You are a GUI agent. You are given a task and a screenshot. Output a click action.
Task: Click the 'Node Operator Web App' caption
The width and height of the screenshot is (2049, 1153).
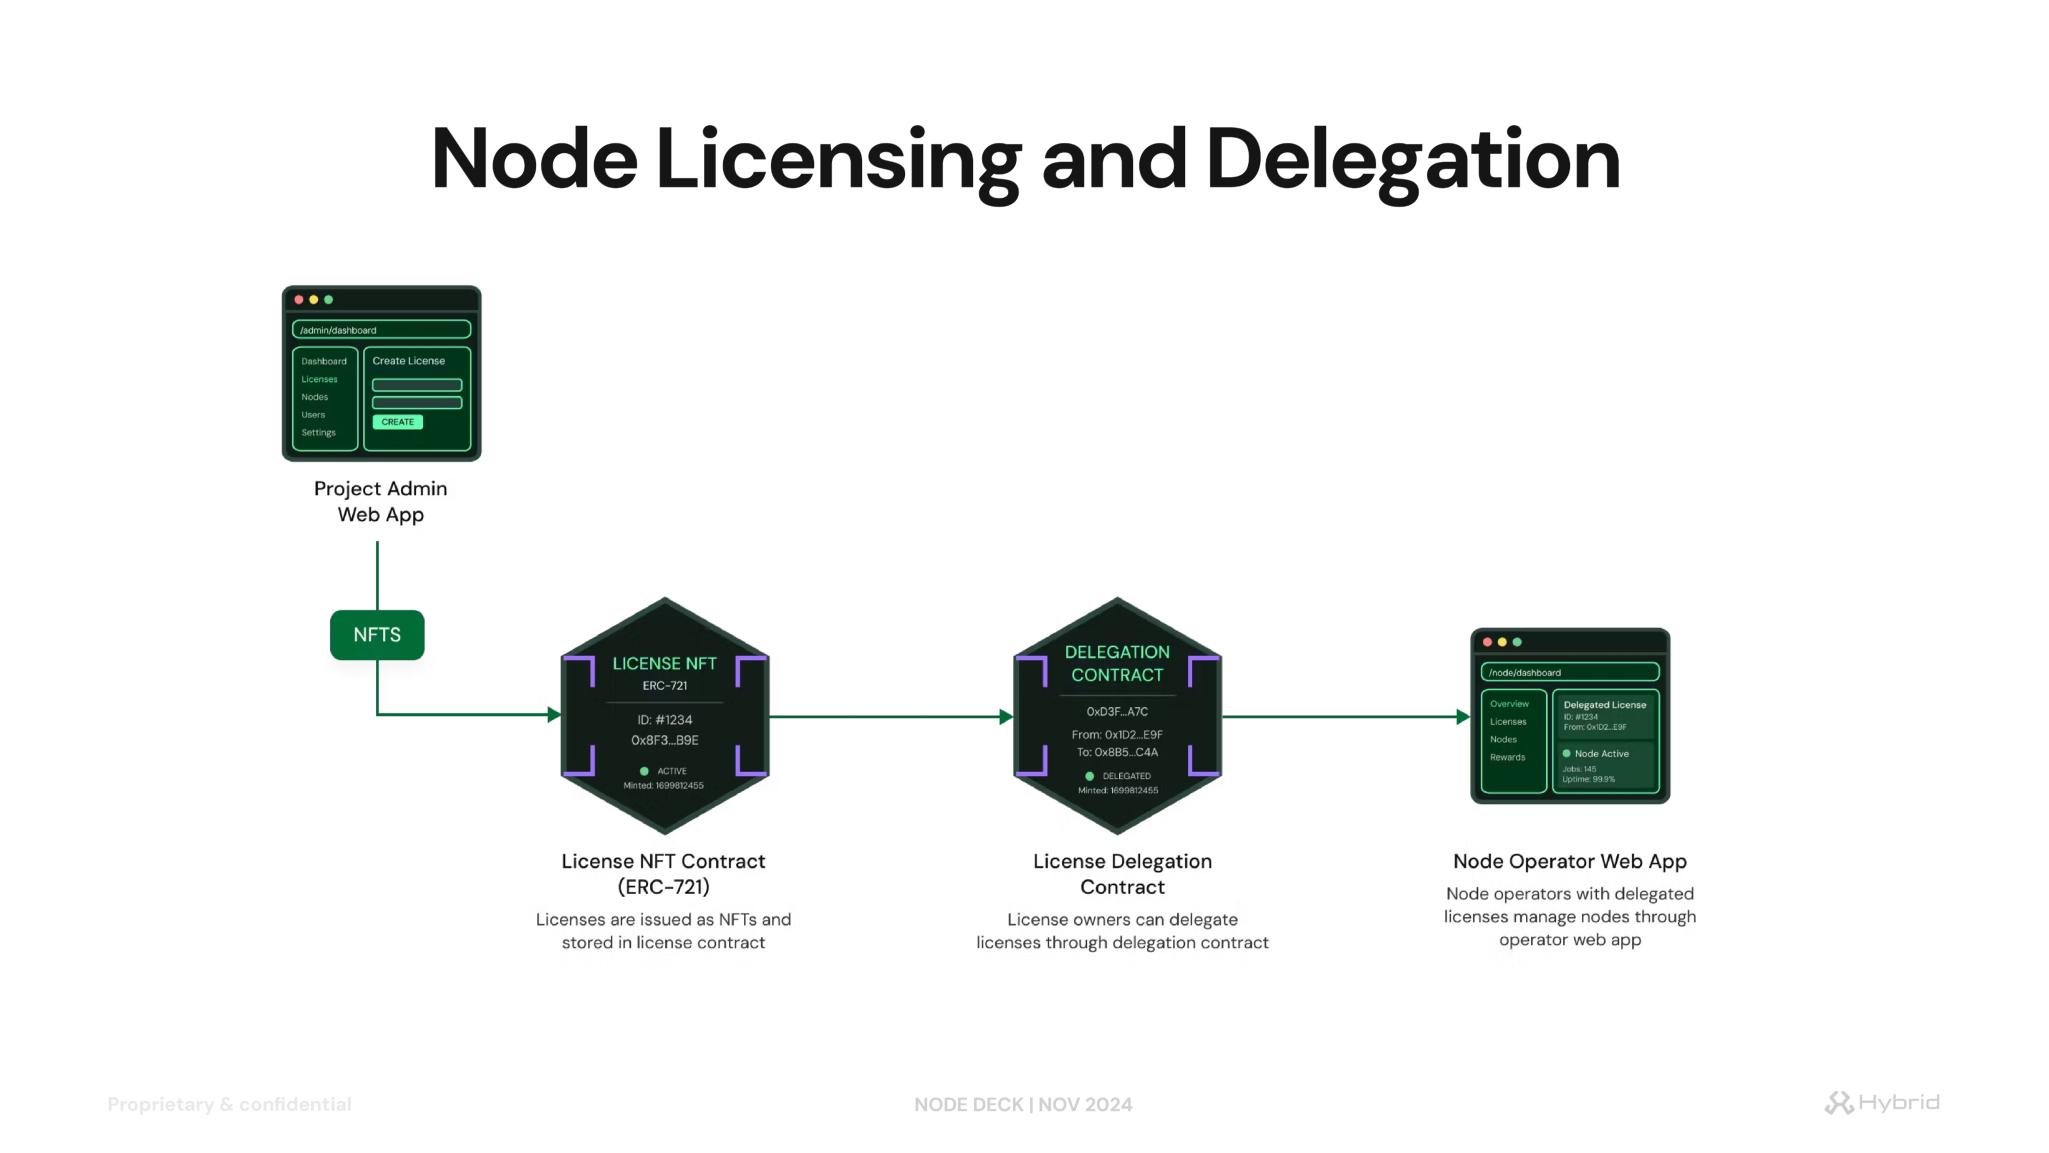(x=1570, y=861)
